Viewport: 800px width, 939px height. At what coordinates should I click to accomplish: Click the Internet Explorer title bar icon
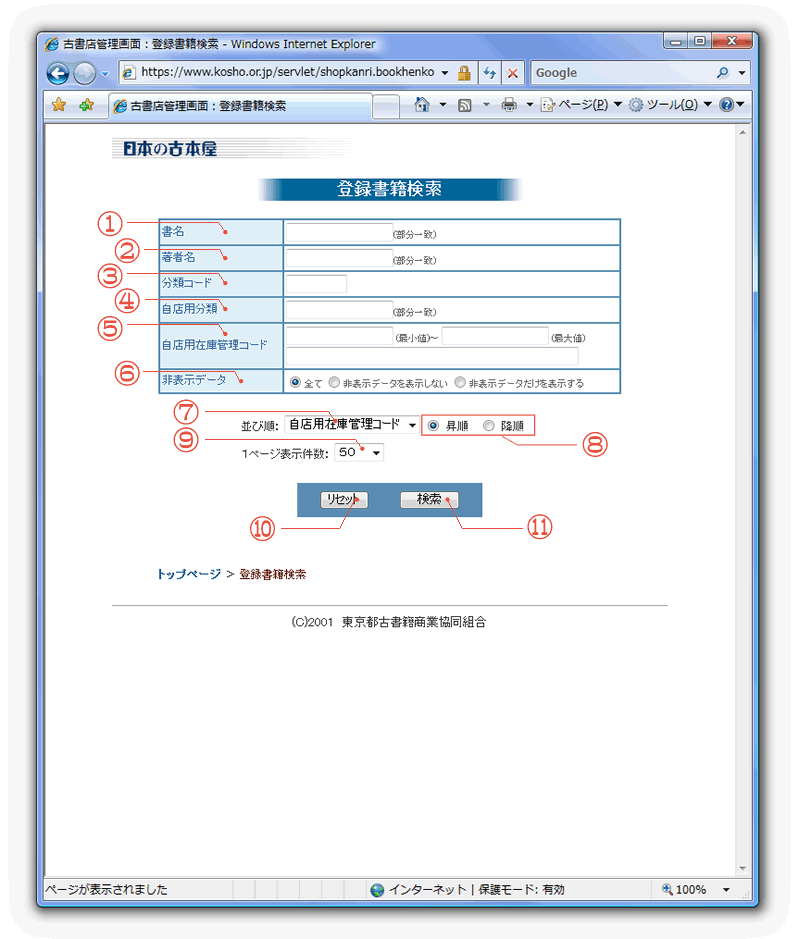[x=52, y=44]
